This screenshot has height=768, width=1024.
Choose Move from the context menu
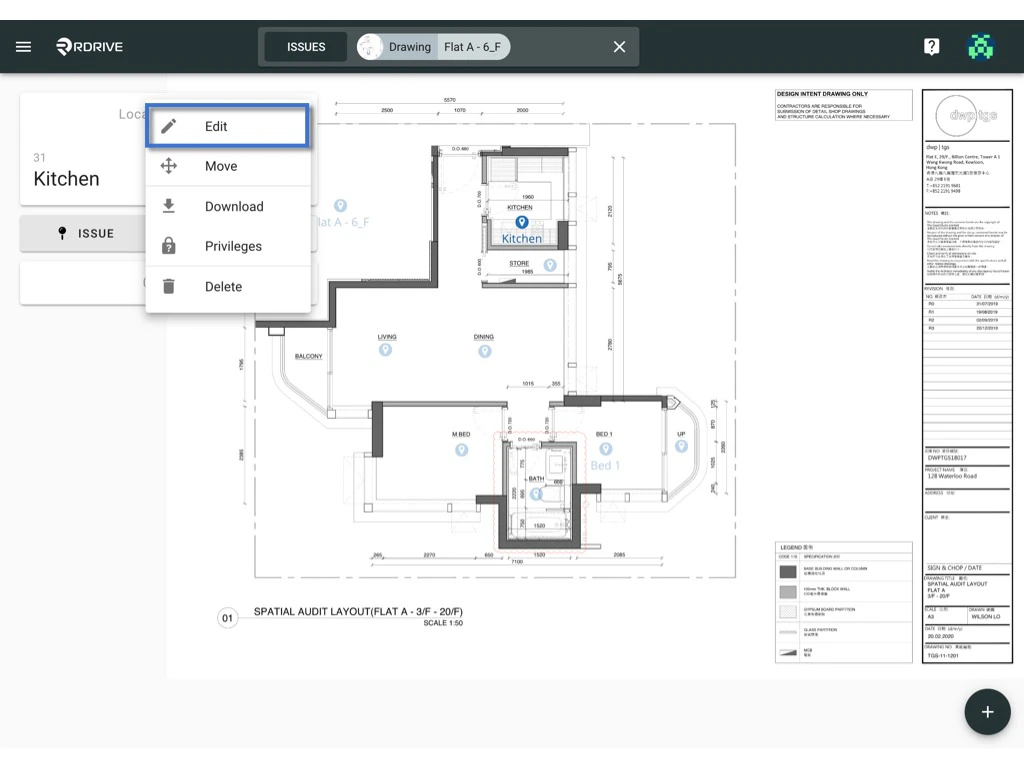227,166
